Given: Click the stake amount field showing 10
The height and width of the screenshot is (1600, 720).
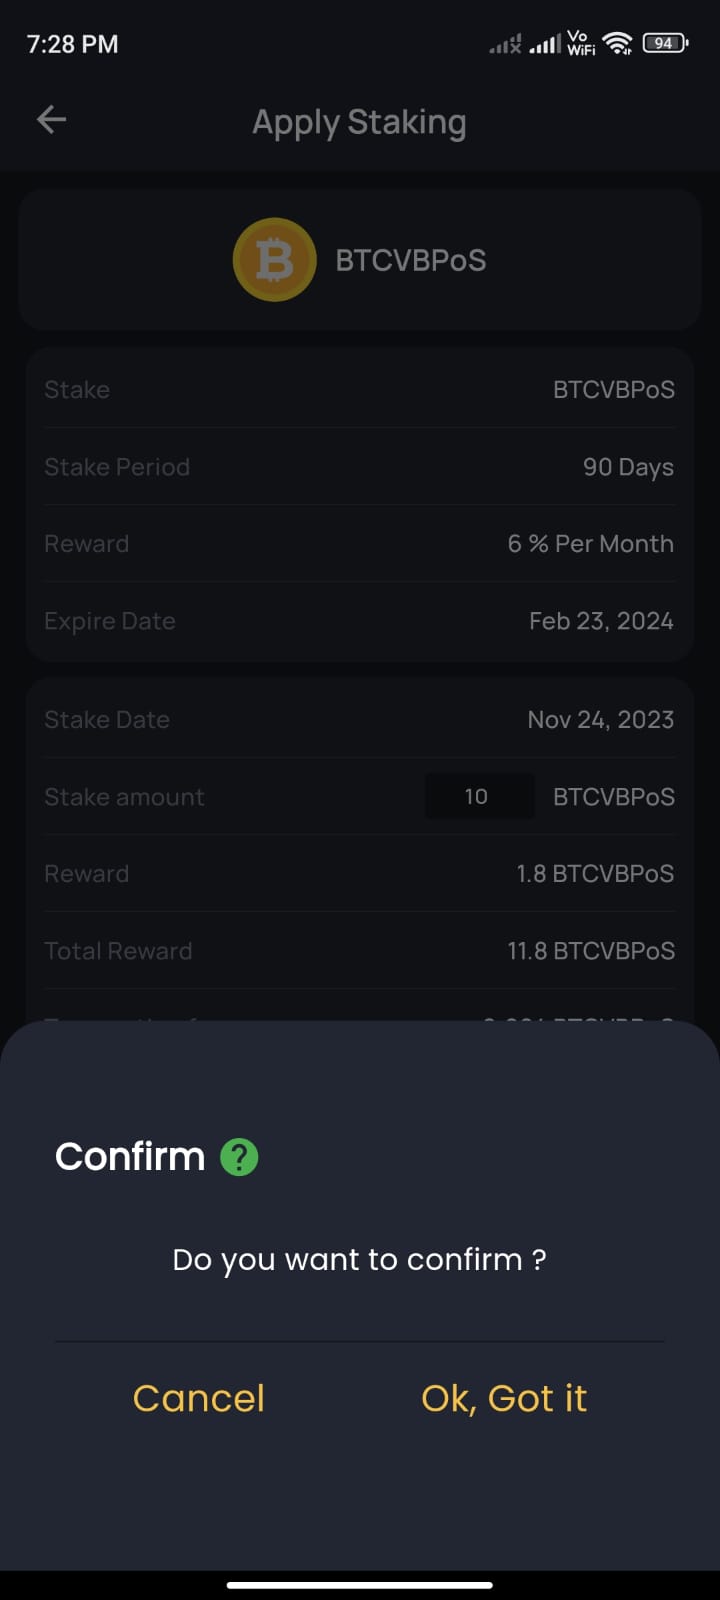Looking at the screenshot, I should point(479,797).
